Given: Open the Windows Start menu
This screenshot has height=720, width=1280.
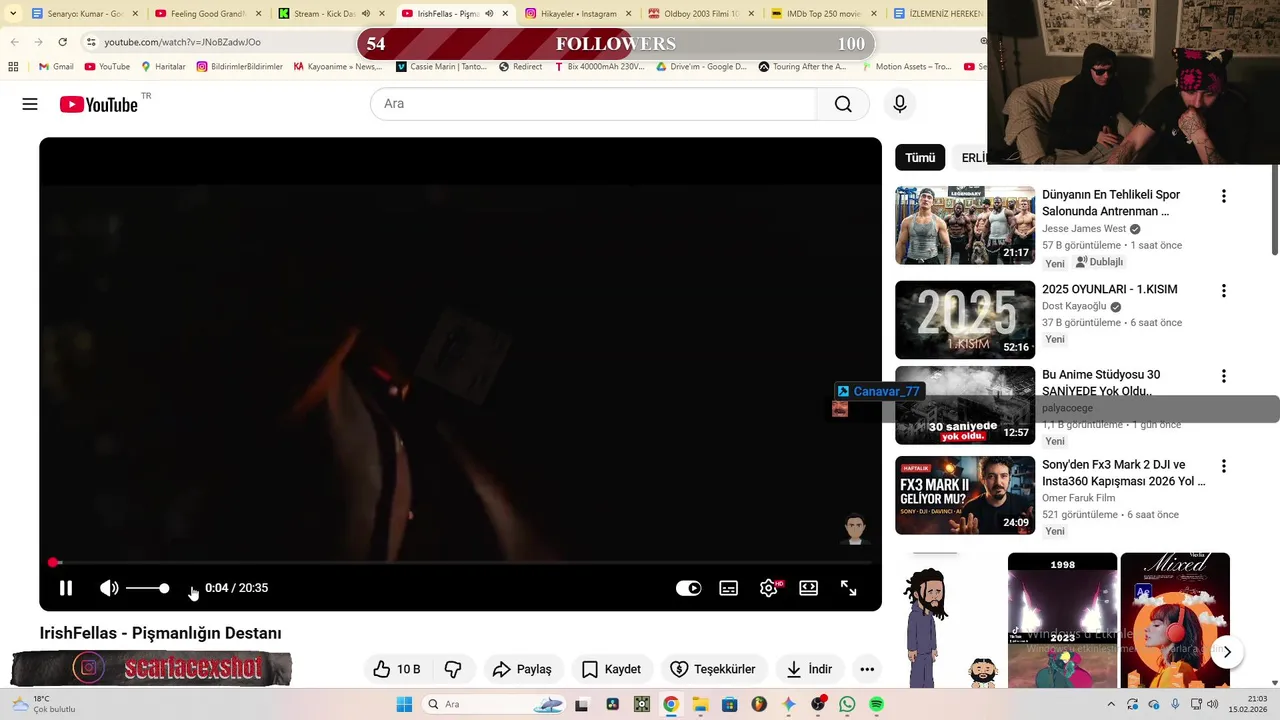Looking at the screenshot, I should coord(404,704).
